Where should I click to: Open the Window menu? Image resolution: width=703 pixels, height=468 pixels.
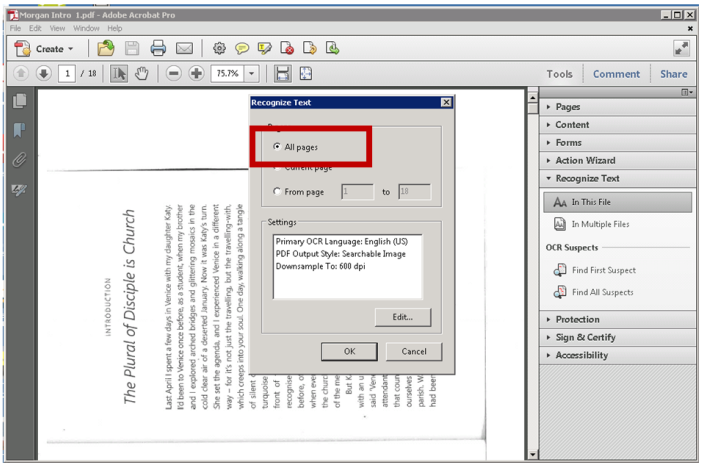point(86,28)
